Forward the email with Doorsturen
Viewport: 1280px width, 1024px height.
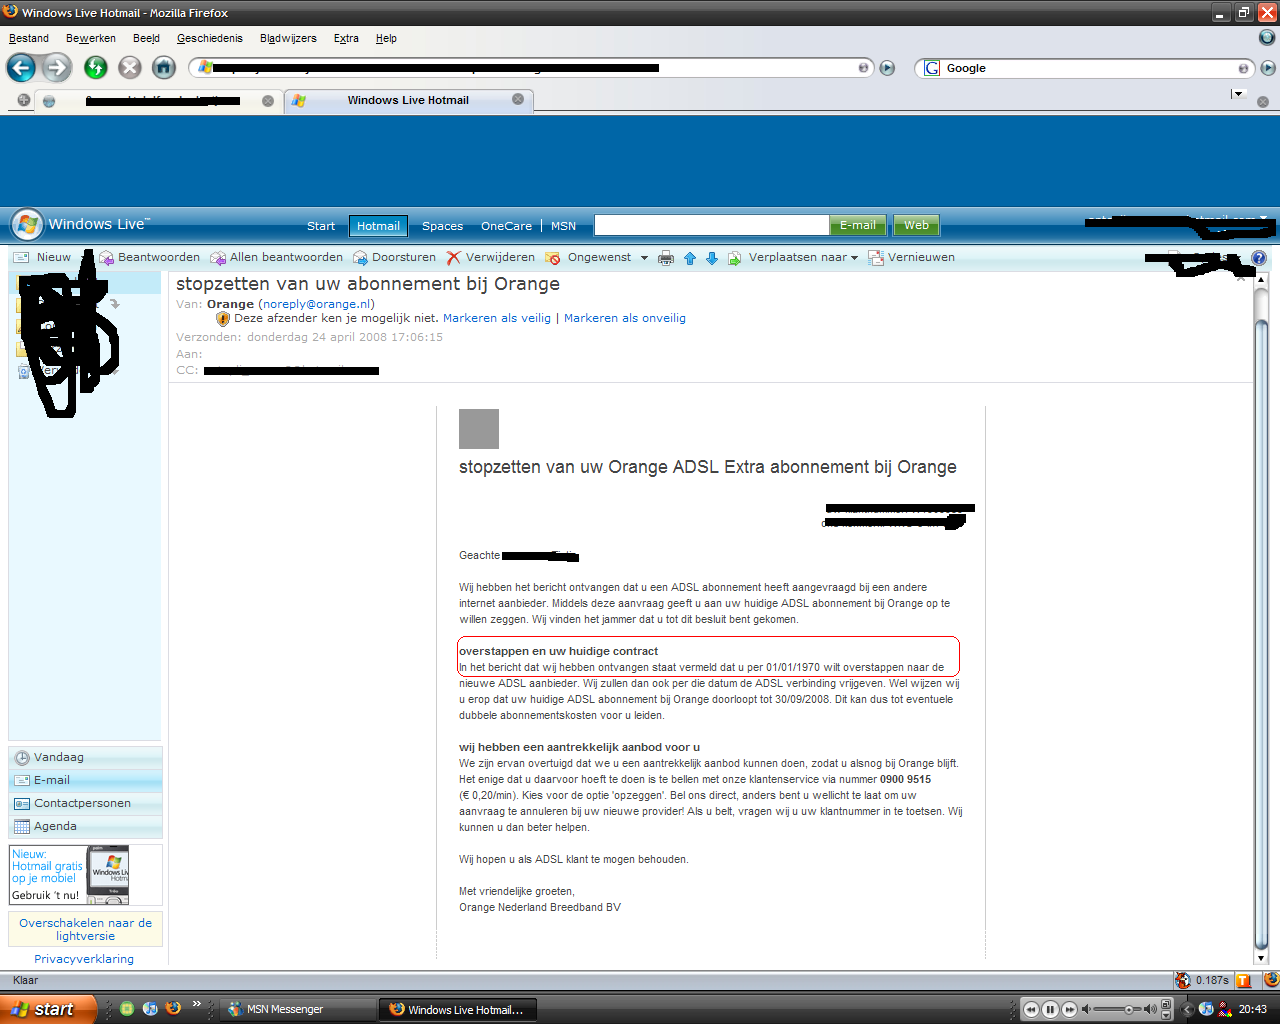coord(394,257)
